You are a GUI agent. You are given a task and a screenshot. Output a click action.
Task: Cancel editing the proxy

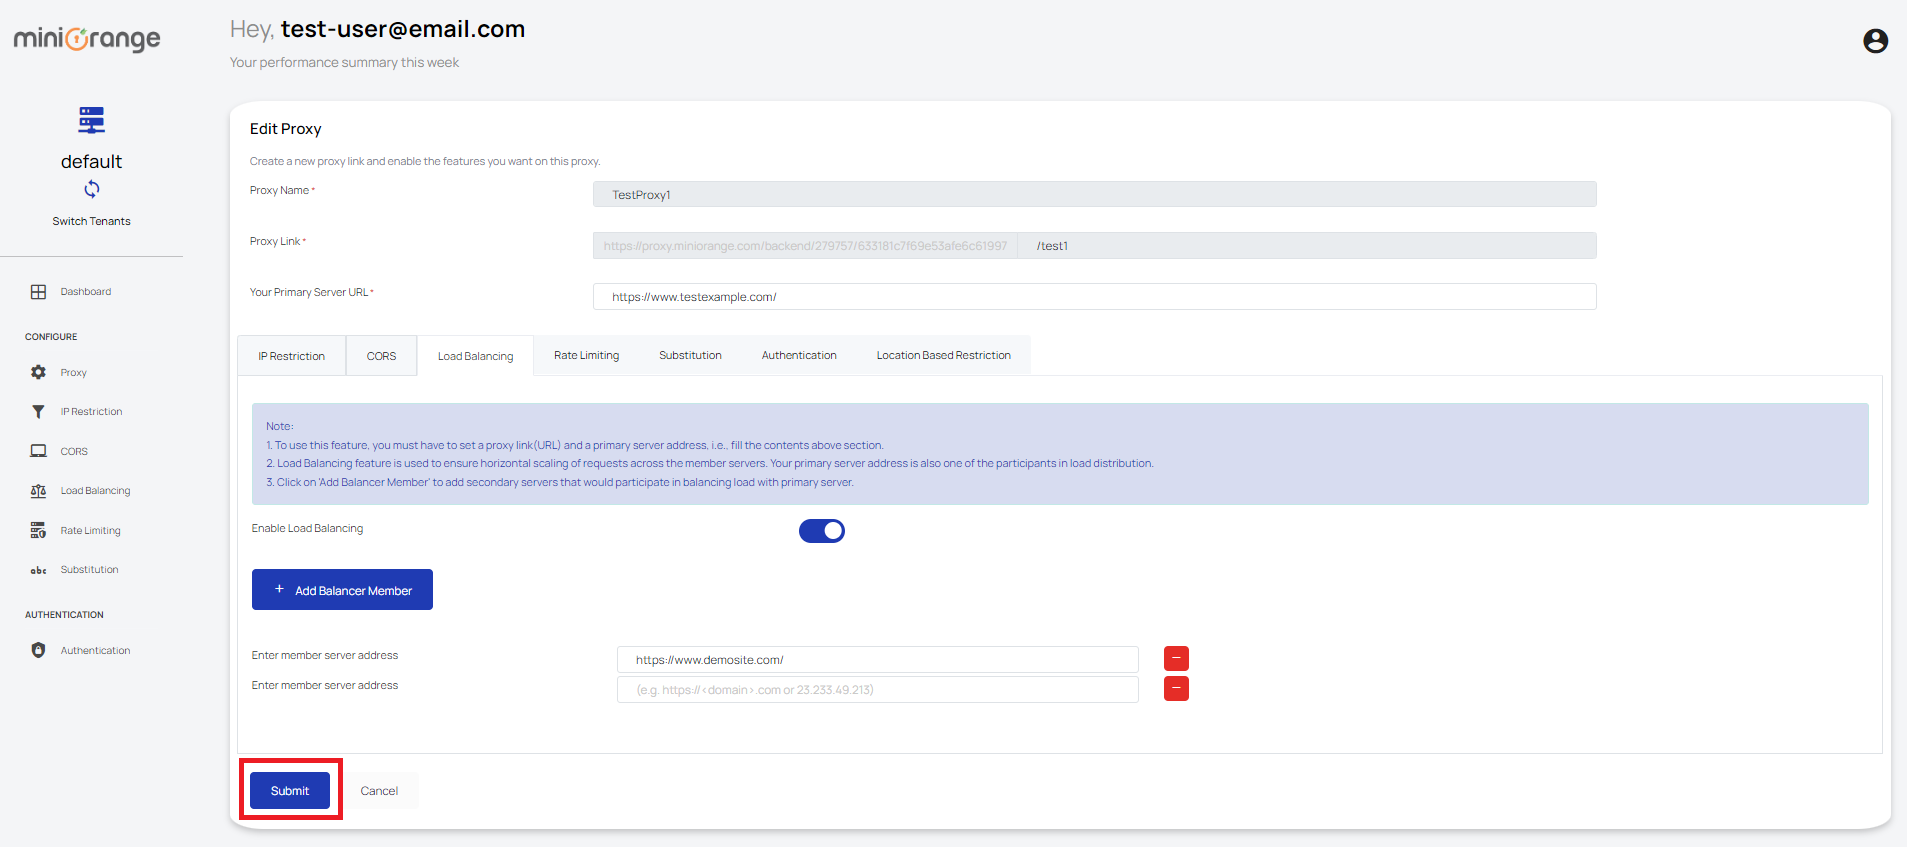pos(379,791)
